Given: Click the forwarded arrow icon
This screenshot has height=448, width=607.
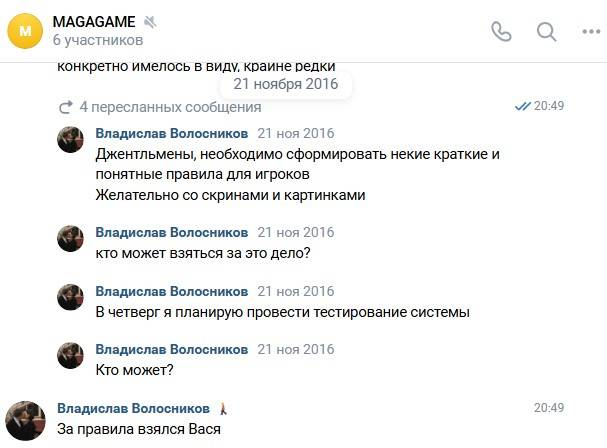Looking at the screenshot, I should tap(65, 107).
